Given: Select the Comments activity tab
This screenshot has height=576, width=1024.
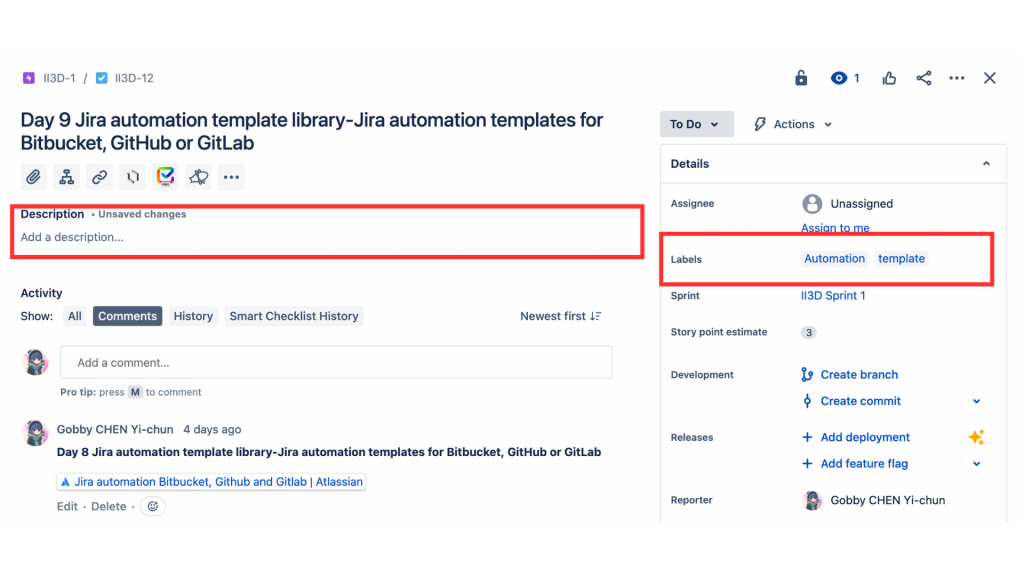Looking at the screenshot, I should [x=127, y=316].
